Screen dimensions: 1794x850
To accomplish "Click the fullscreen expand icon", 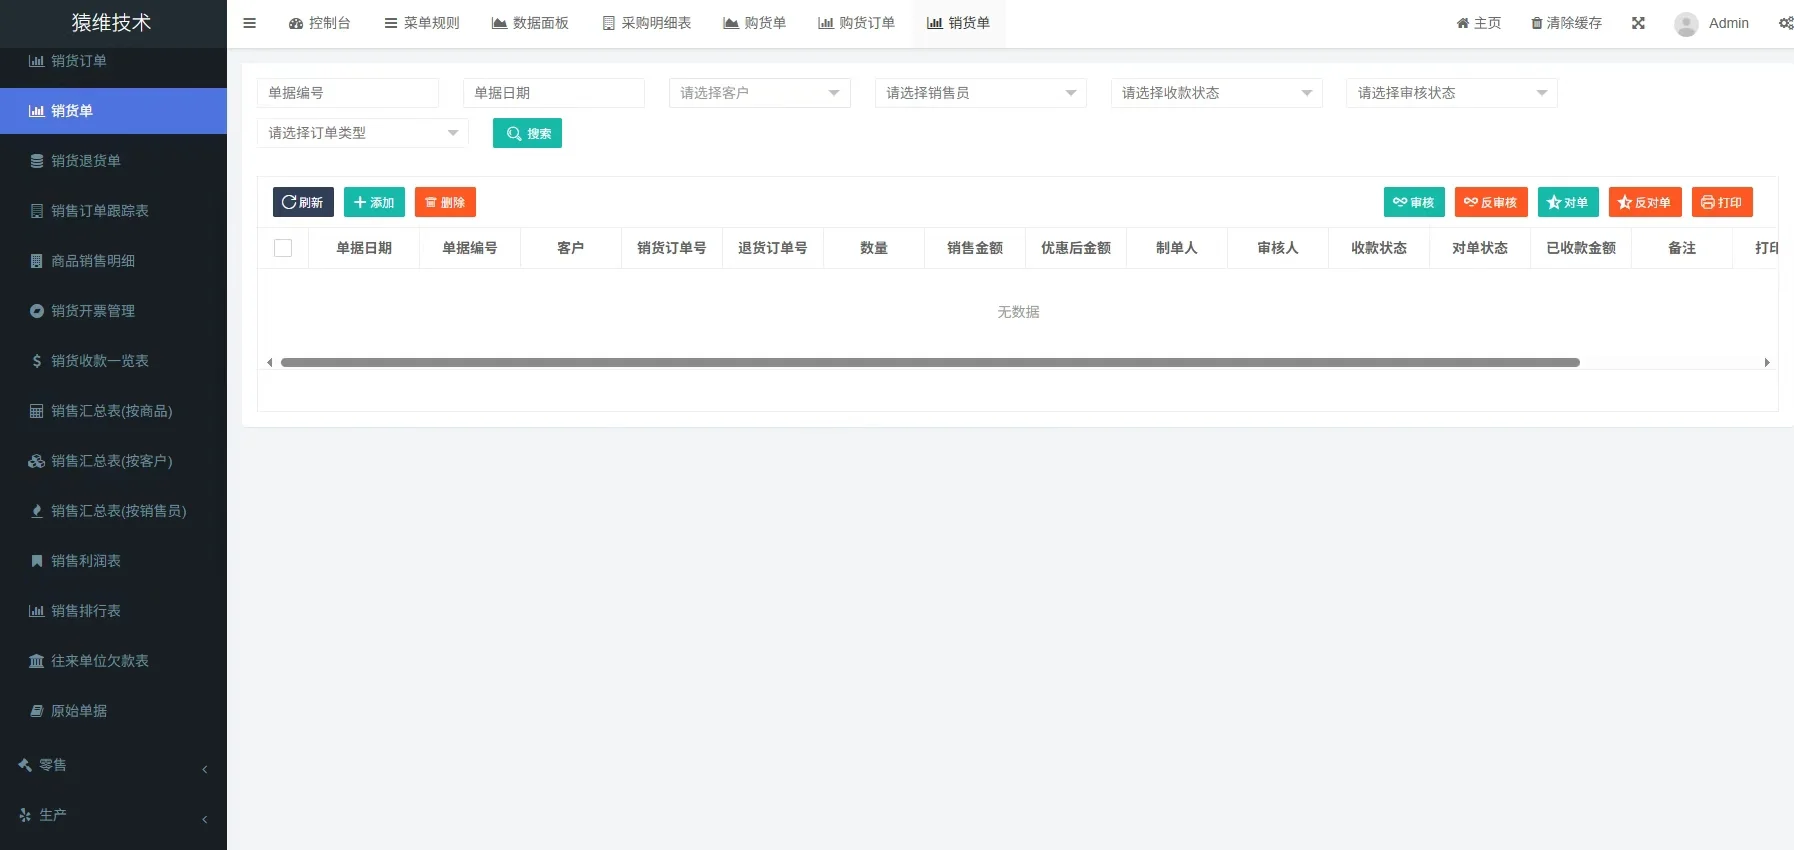I will [1638, 23].
